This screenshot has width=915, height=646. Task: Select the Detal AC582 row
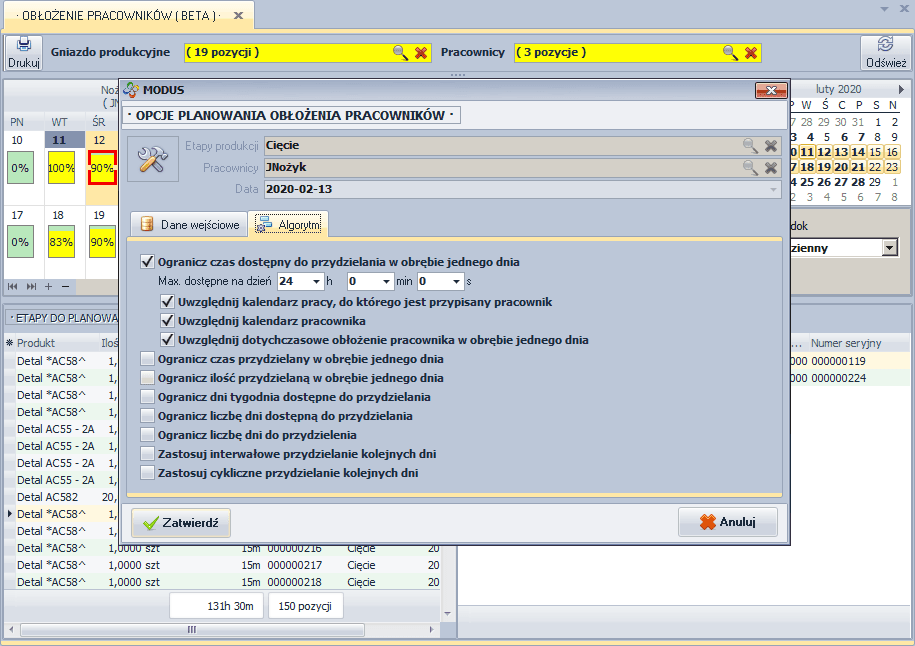[61, 497]
